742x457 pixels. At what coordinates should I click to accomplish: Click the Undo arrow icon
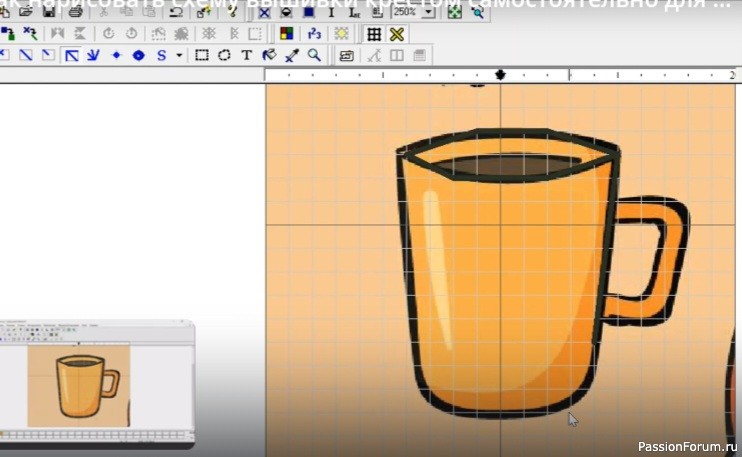(x=177, y=13)
